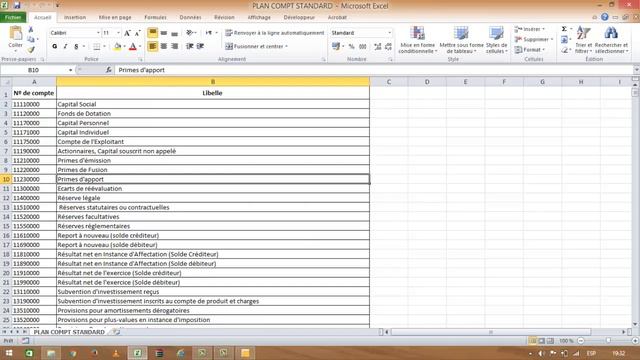
Task: Click Supprimer cells button
Action: (x=533, y=39)
